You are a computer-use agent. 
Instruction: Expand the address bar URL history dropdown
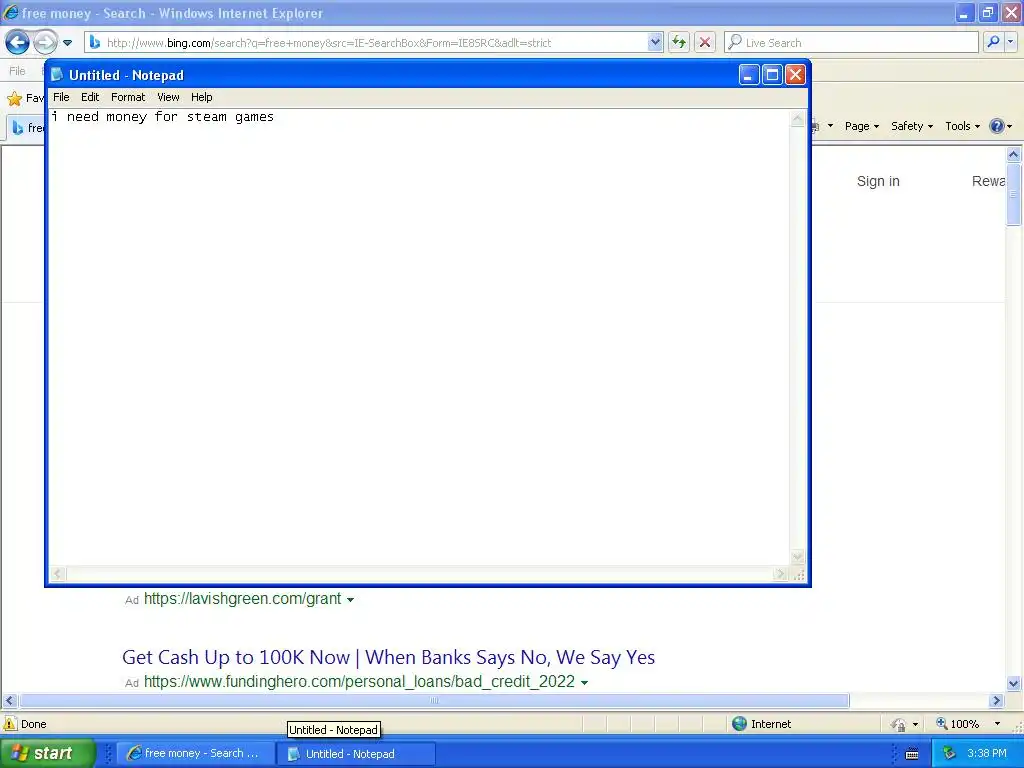pos(655,42)
